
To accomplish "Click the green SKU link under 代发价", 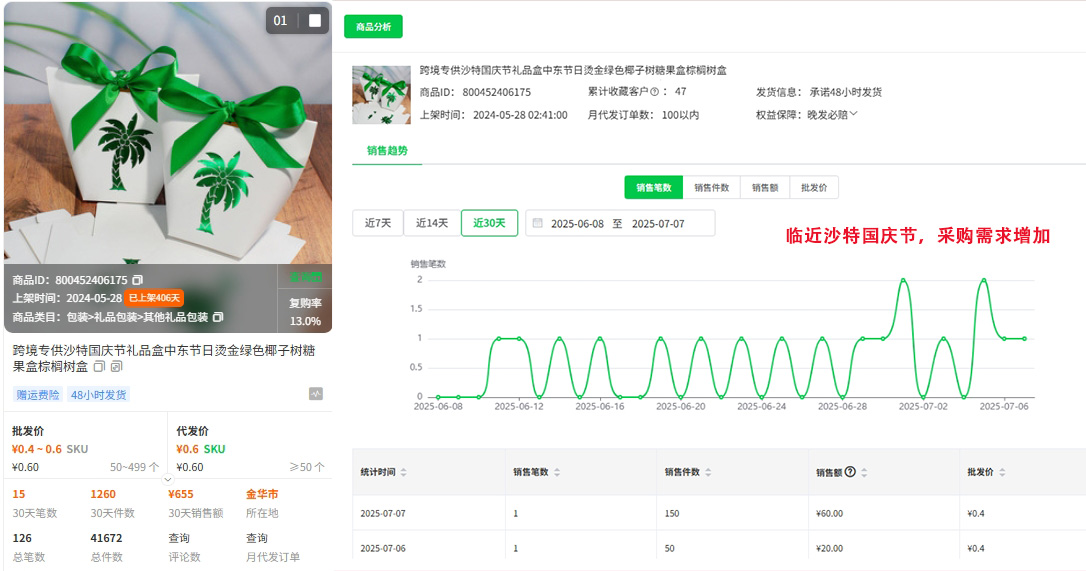I will [215, 449].
